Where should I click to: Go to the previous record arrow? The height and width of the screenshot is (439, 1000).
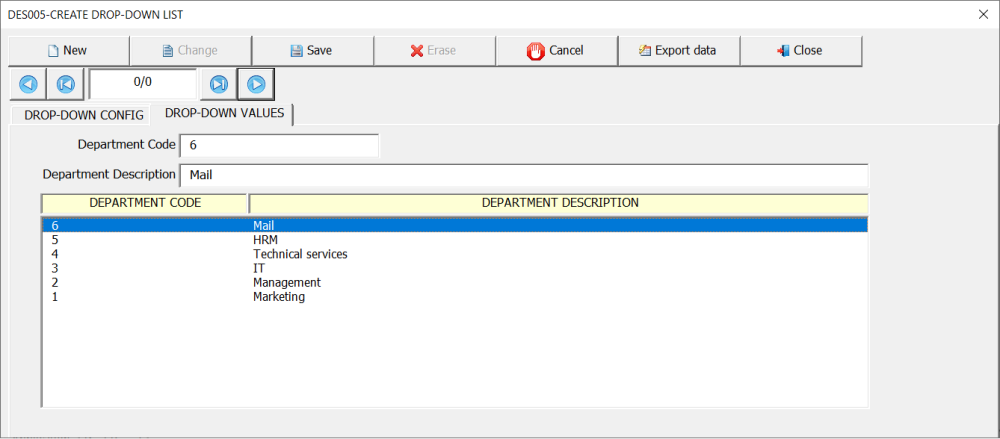click(27, 84)
